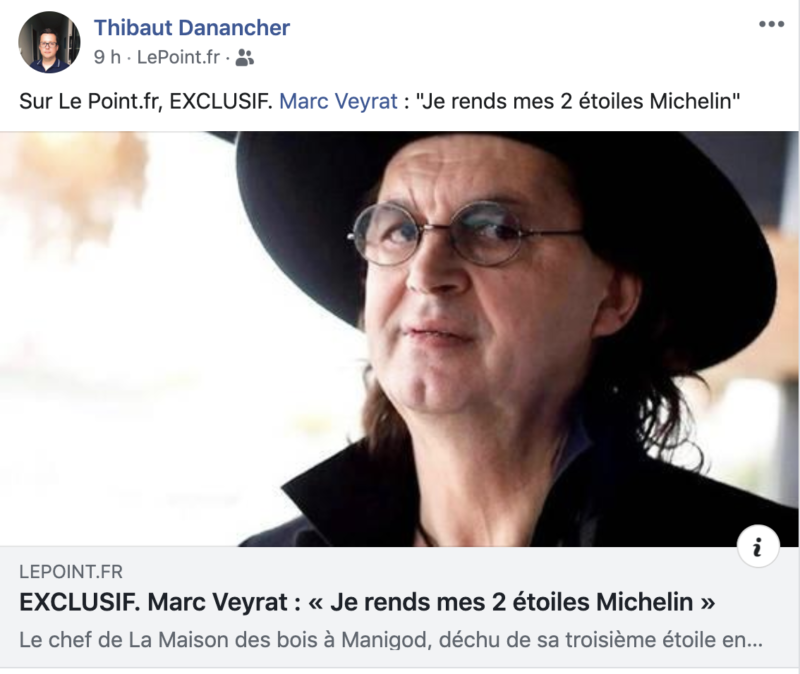Visit Thibaut Danancher's profile via name link
800x674 pixels.
click(192, 28)
